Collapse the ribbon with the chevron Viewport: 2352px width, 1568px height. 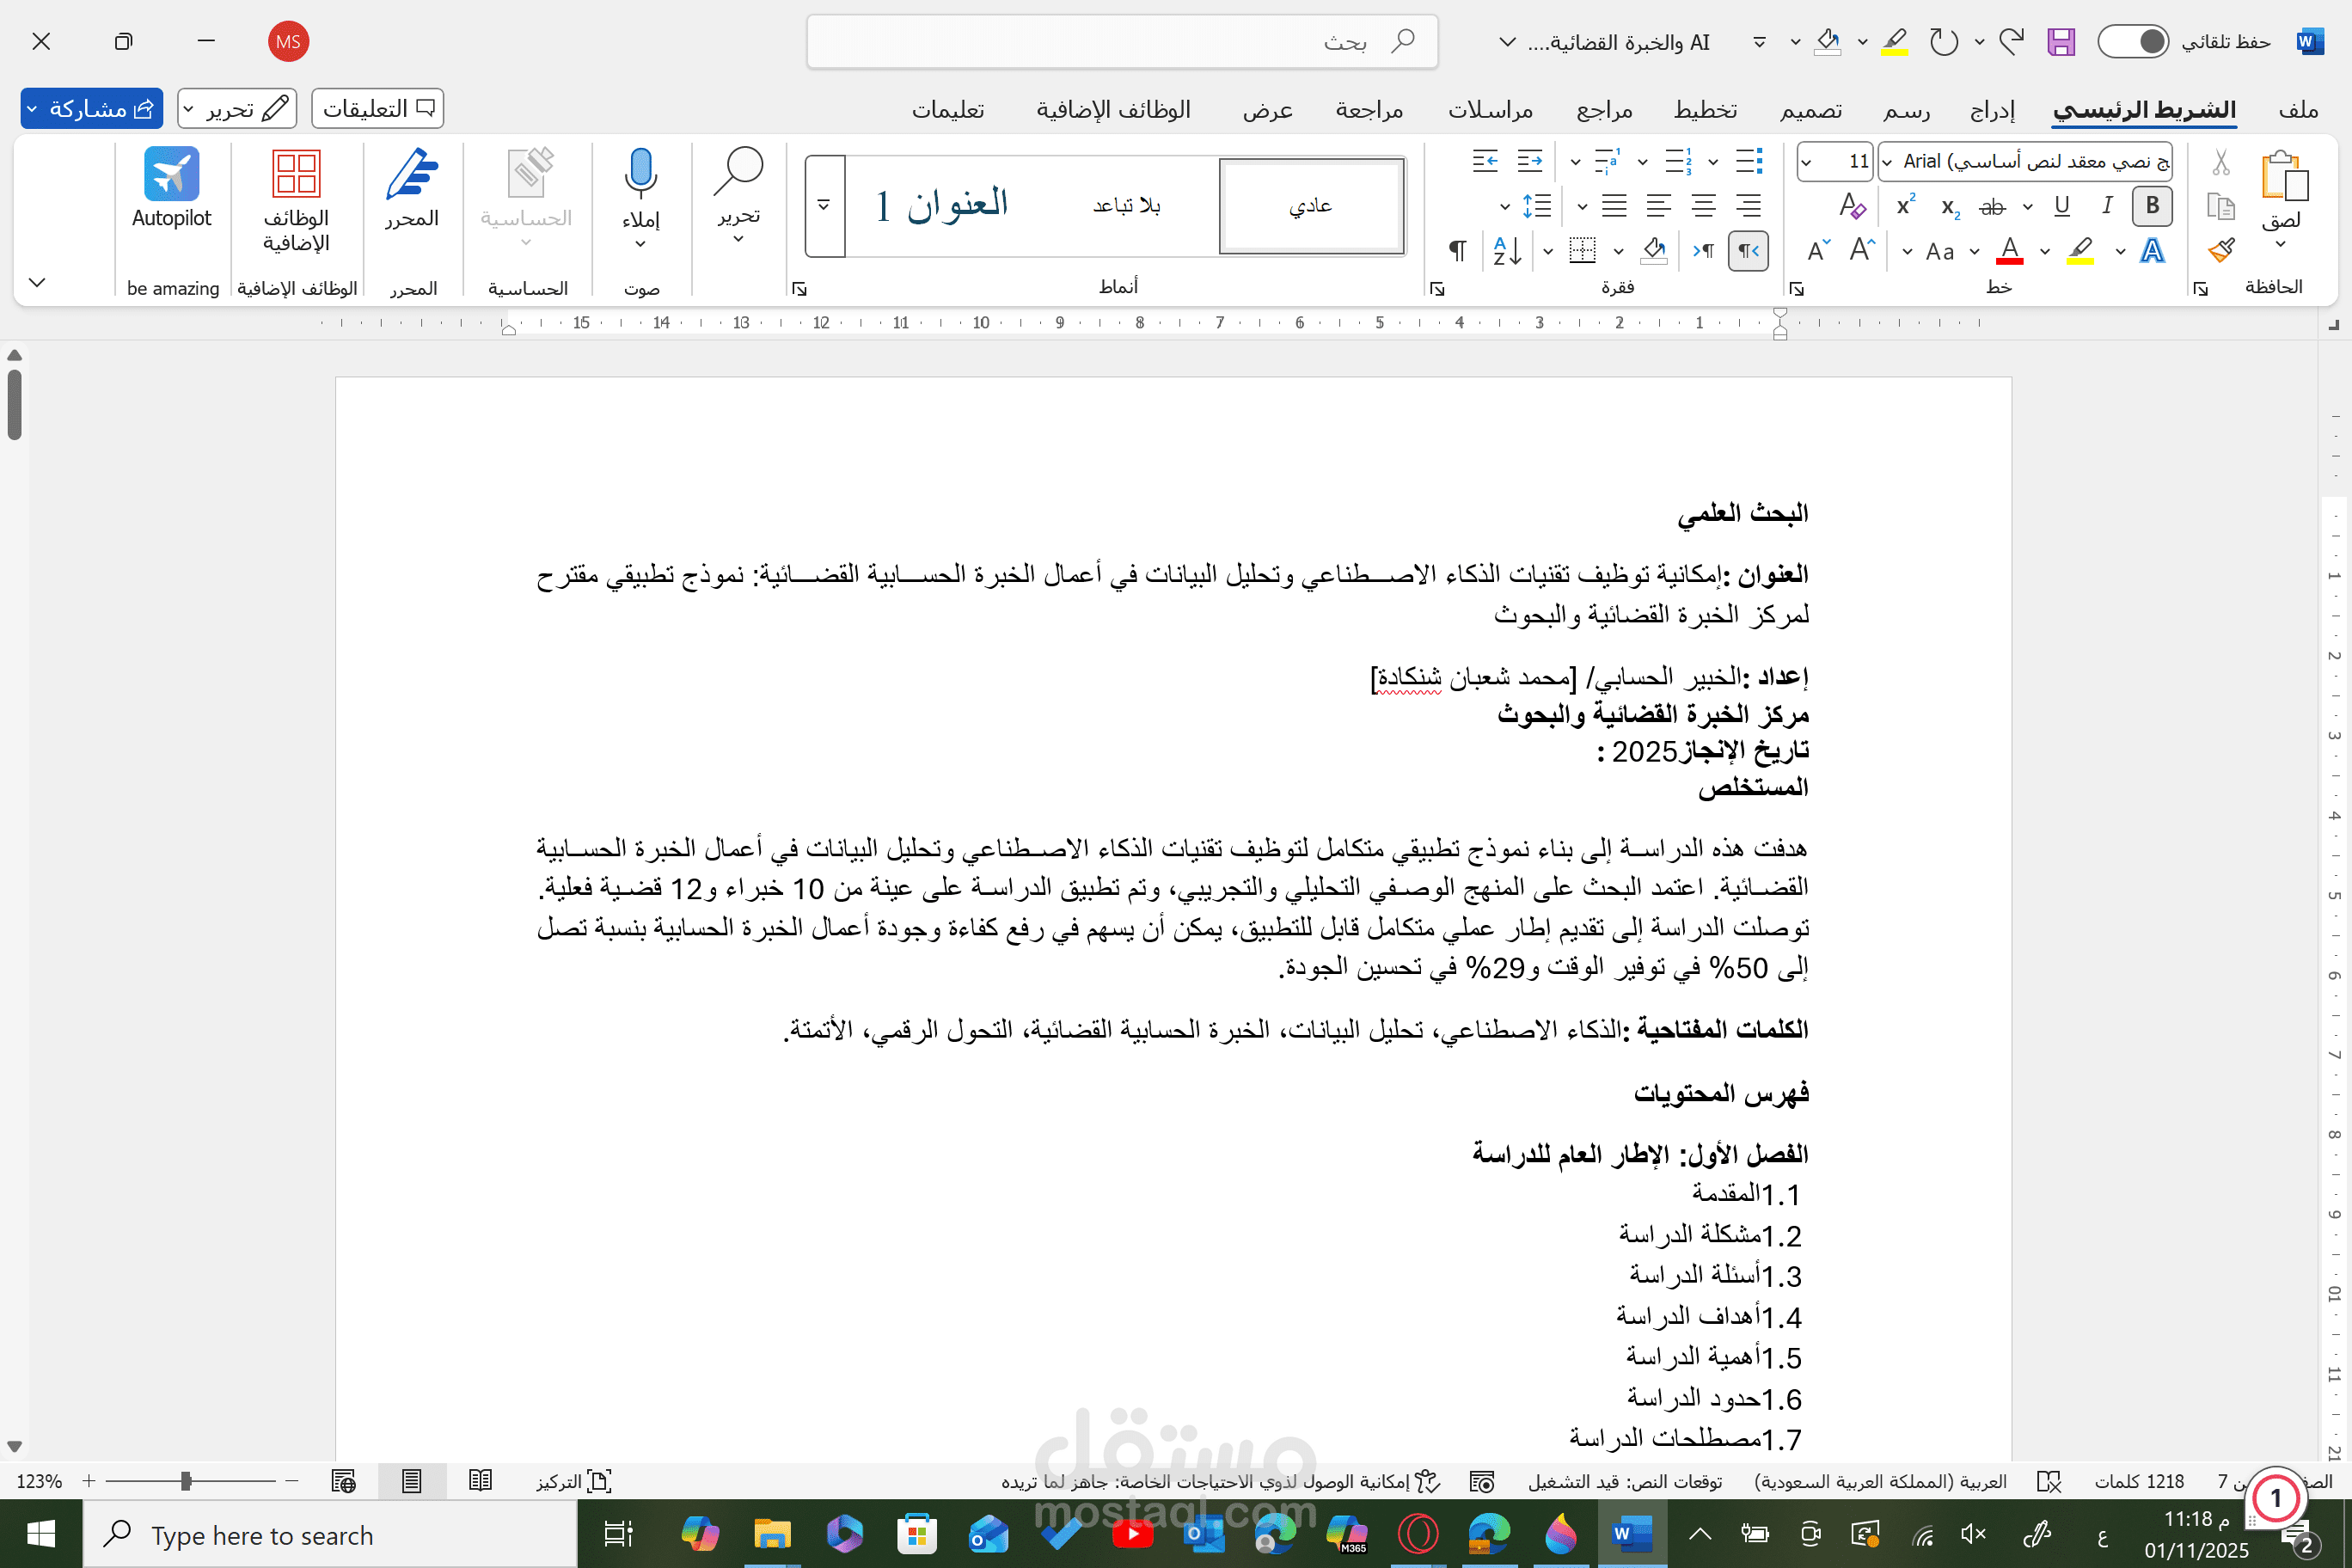[x=37, y=282]
